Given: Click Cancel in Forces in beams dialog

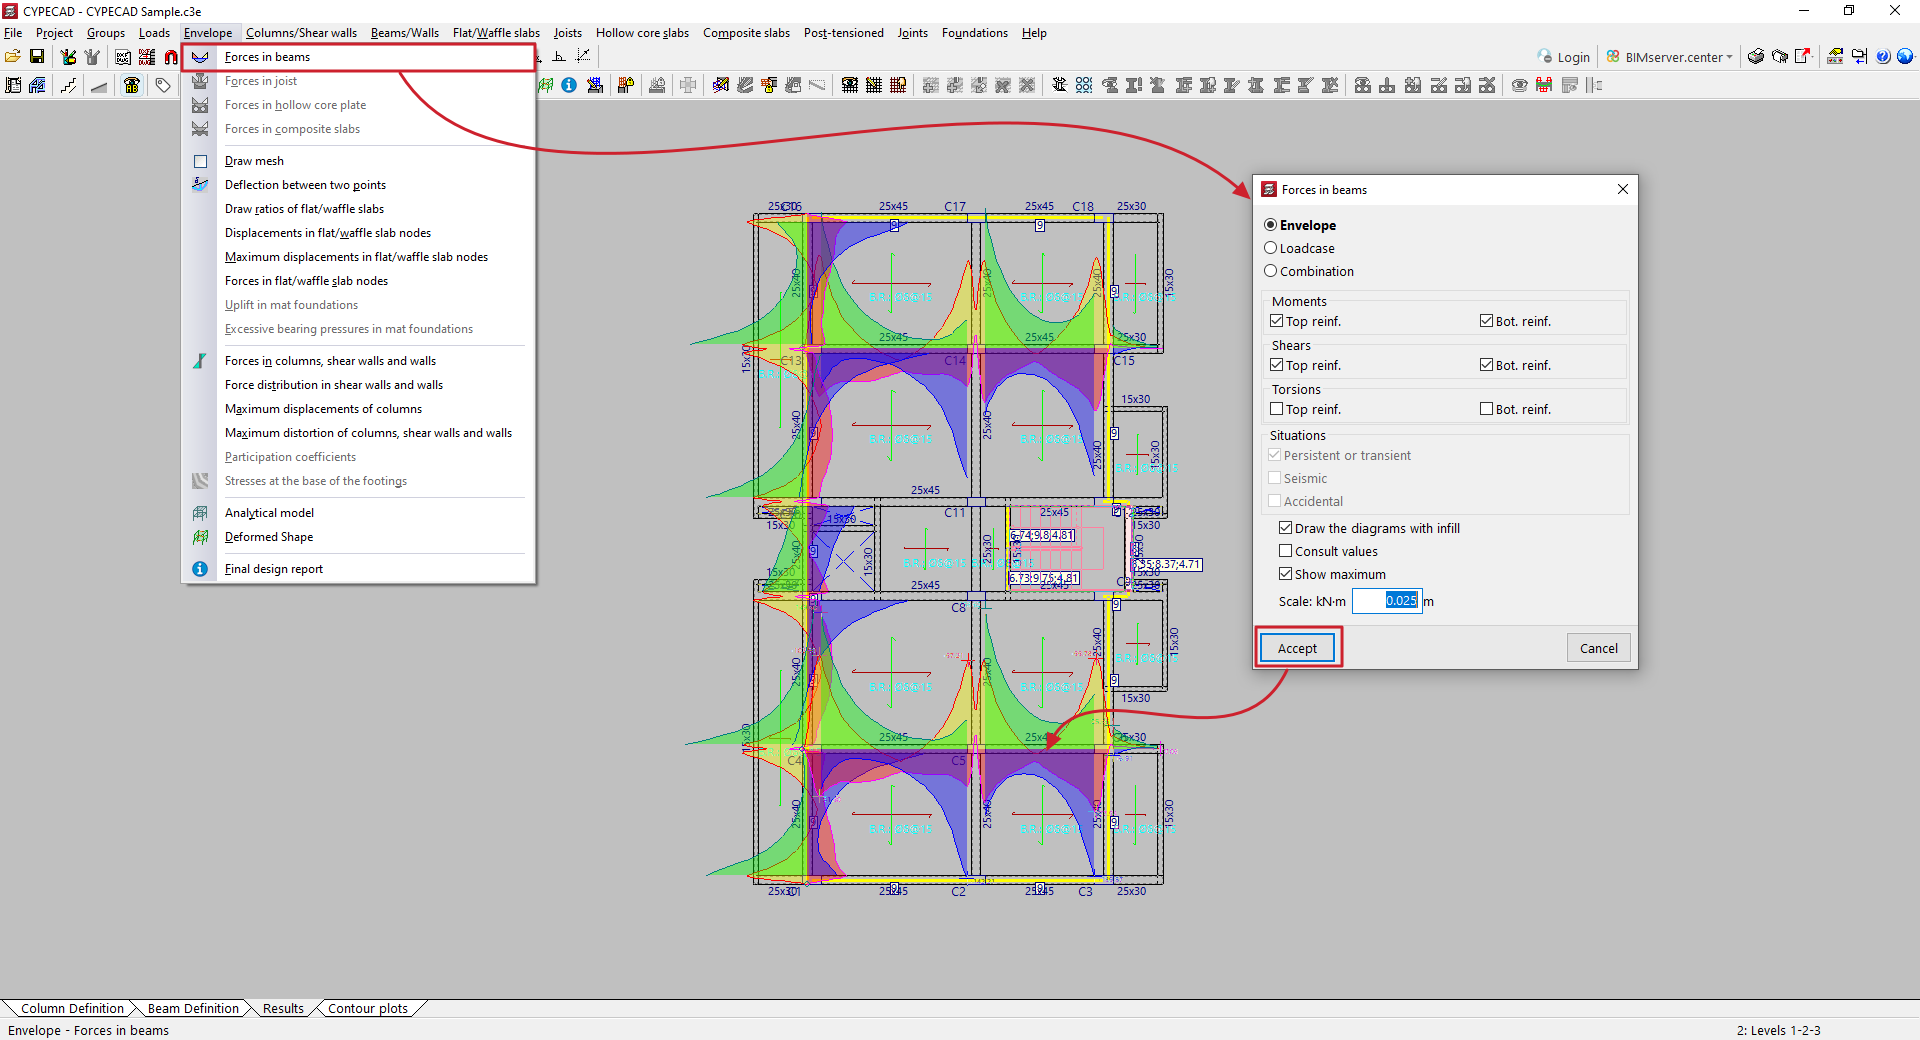Looking at the screenshot, I should click(x=1598, y=648).
